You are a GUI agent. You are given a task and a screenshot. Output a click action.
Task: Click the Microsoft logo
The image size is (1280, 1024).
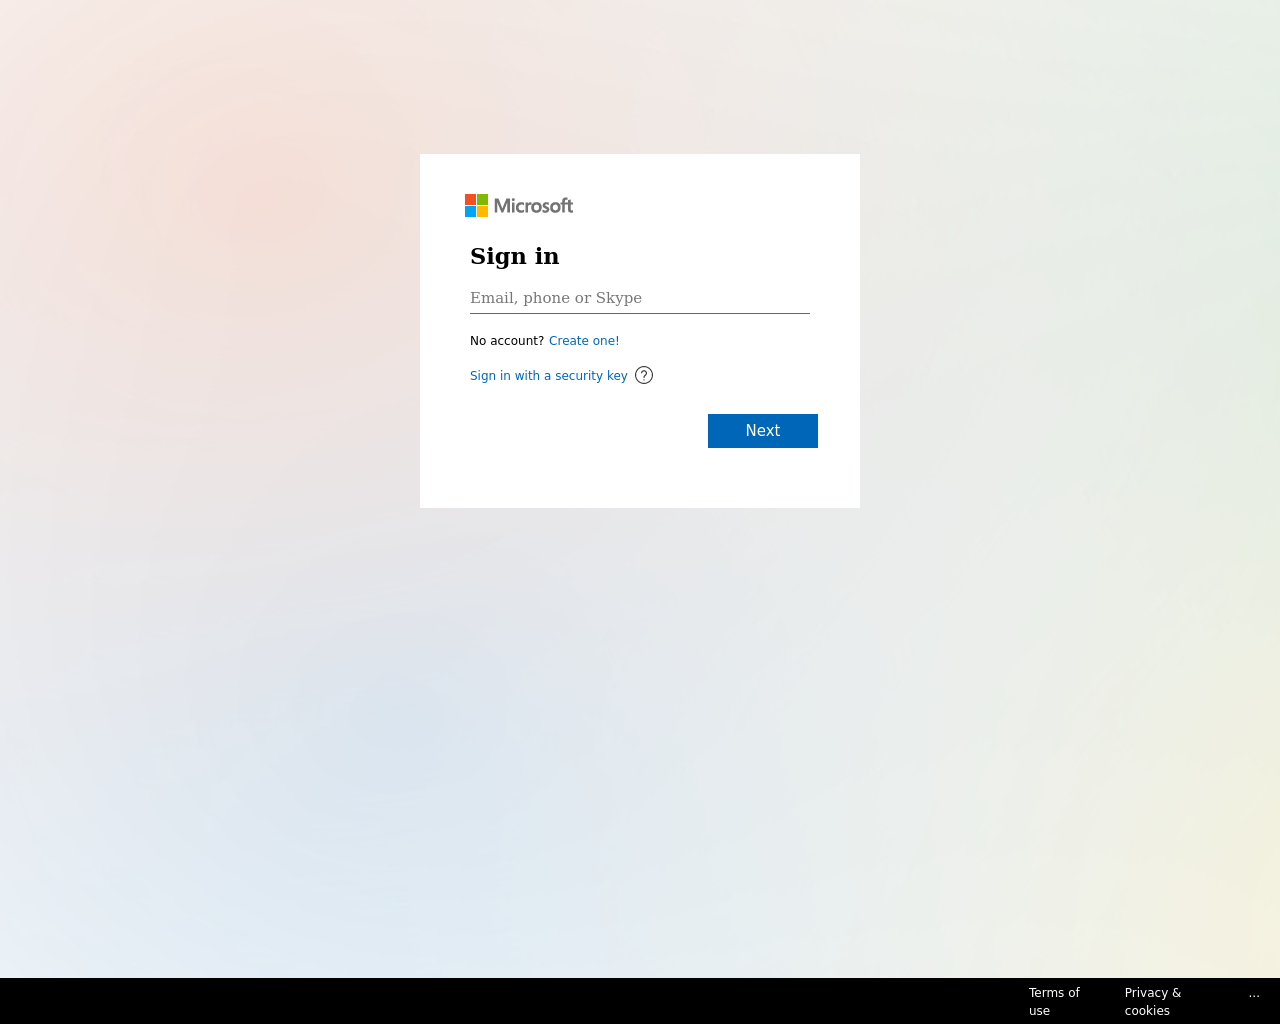coord(519,206)
